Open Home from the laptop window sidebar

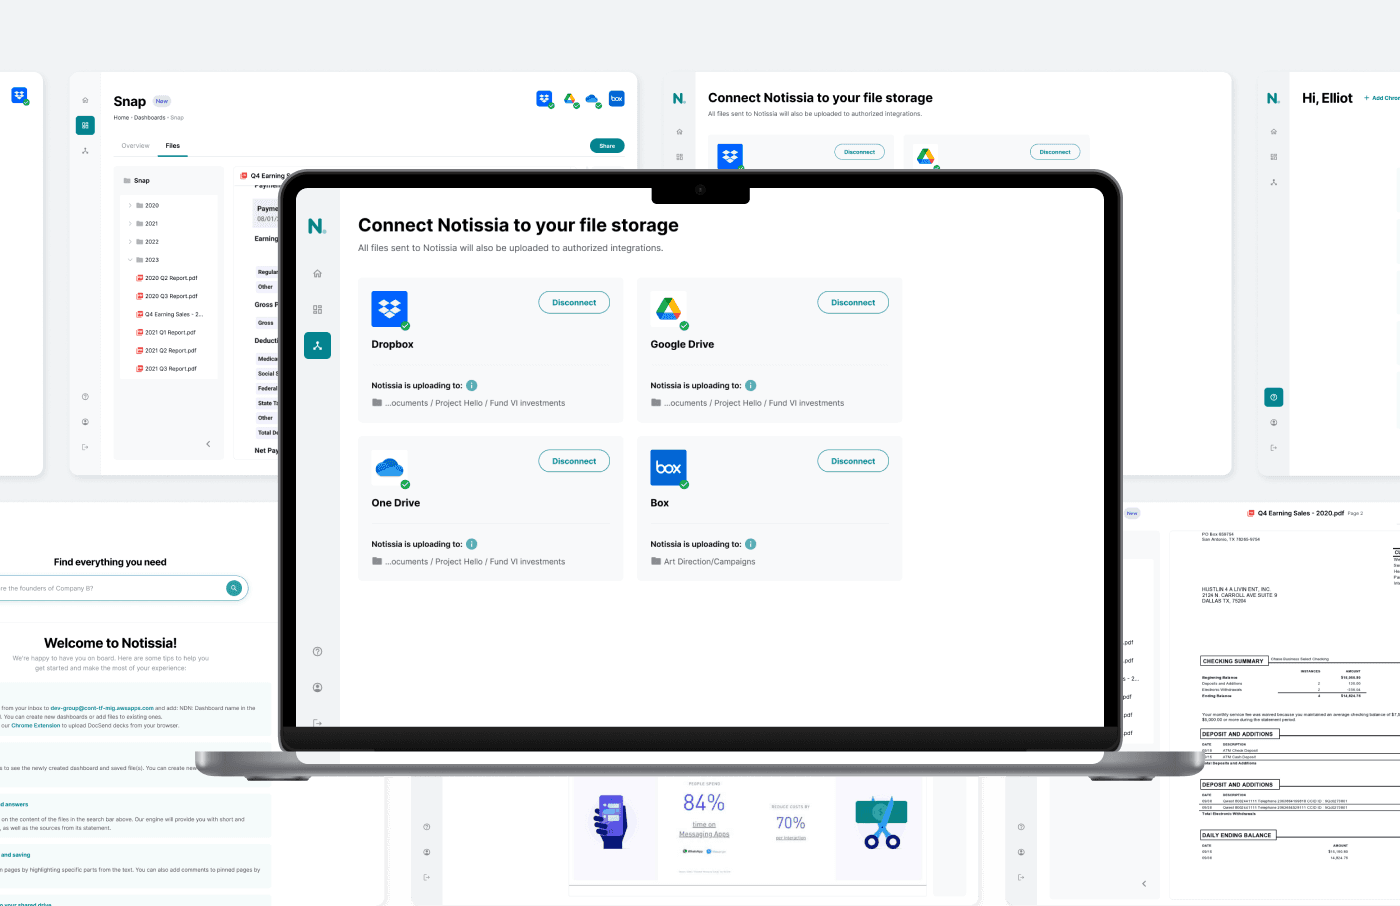point(317,273)
